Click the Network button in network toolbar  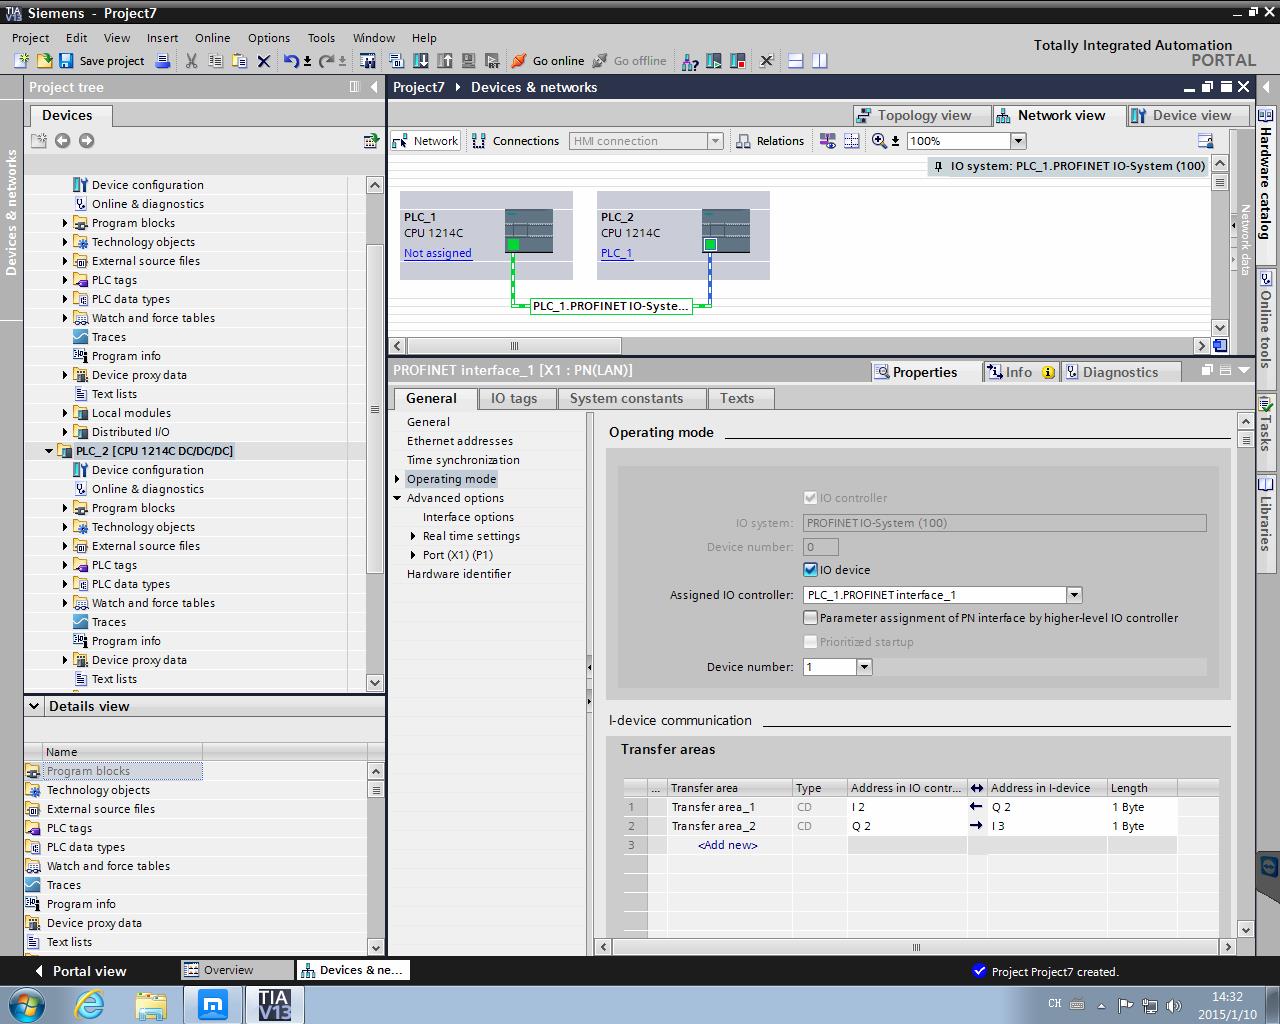click(427, 141)
